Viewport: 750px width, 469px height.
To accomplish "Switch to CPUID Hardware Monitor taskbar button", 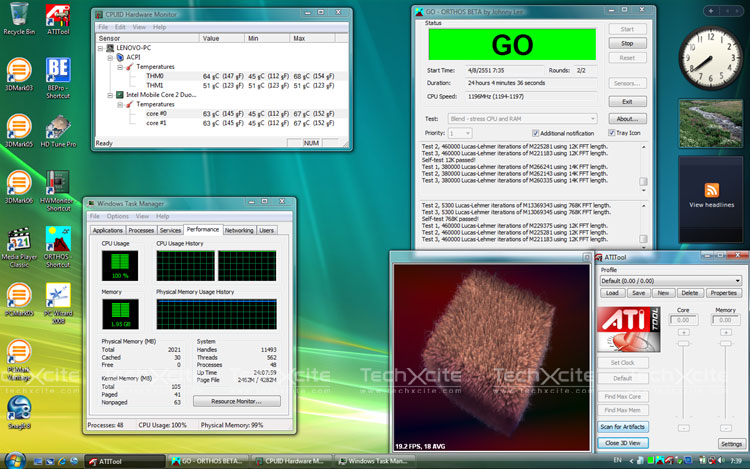I will [x=292, y=461].
